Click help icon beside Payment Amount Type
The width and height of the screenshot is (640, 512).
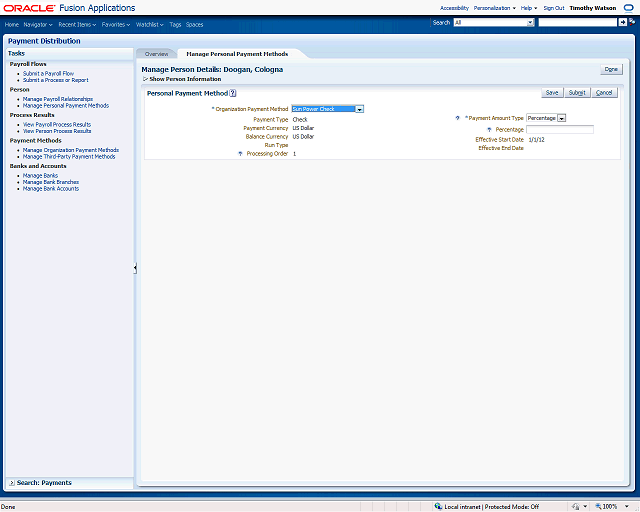coord(458,118)
